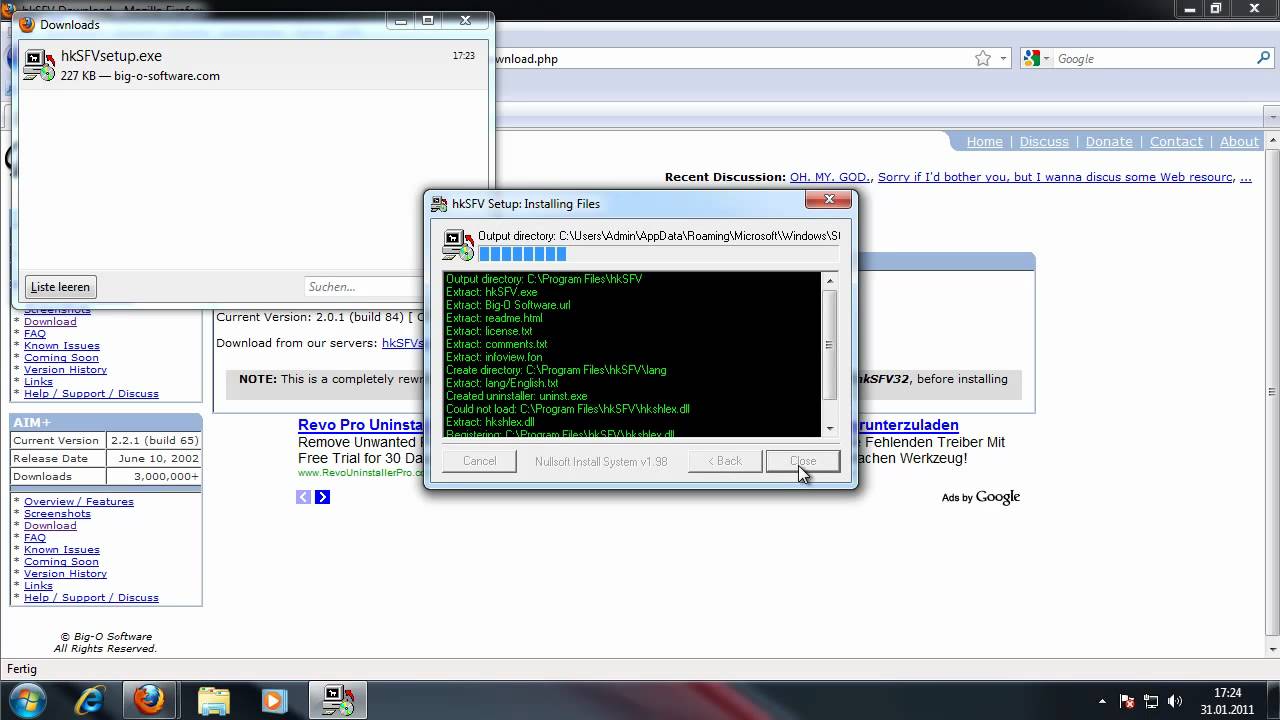Click the hkSFV Setup title bar icon

point(439,204)
